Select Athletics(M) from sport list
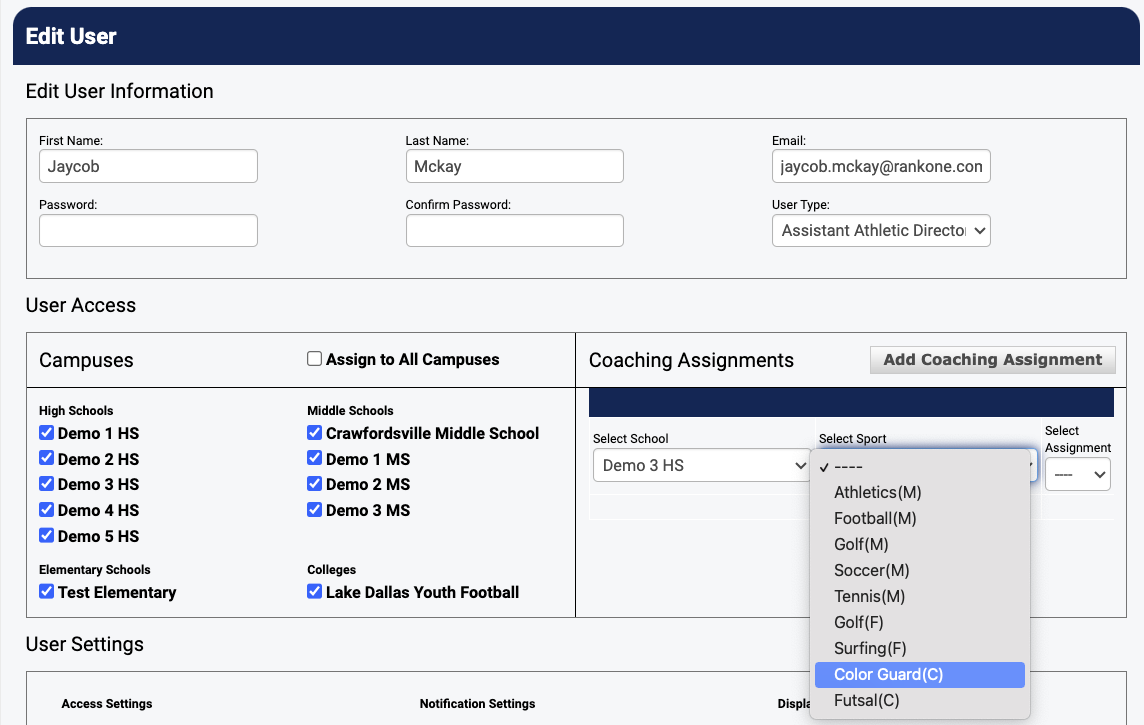This screenshot has height=725, width=1144. (x=919, y=492)
